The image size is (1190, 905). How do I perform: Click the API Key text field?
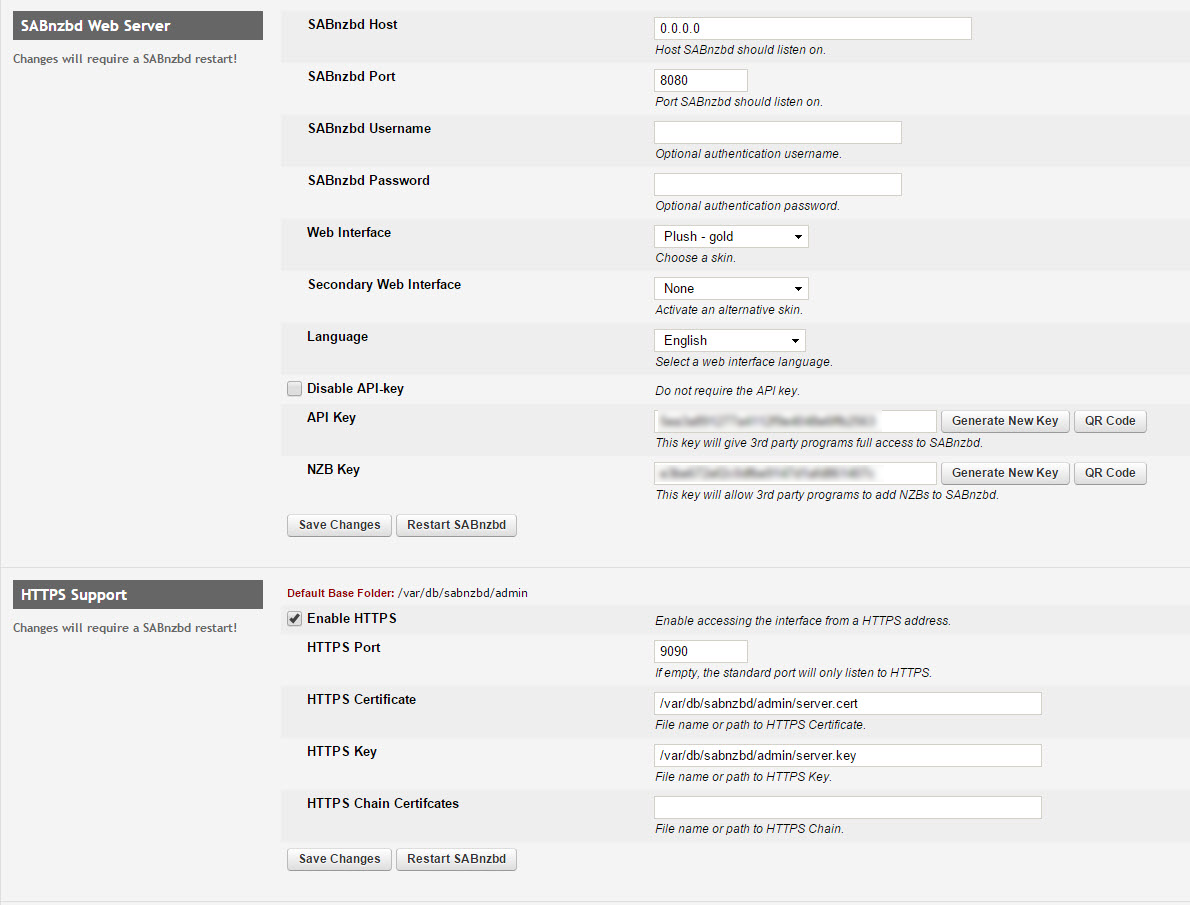tap(795, 421)
